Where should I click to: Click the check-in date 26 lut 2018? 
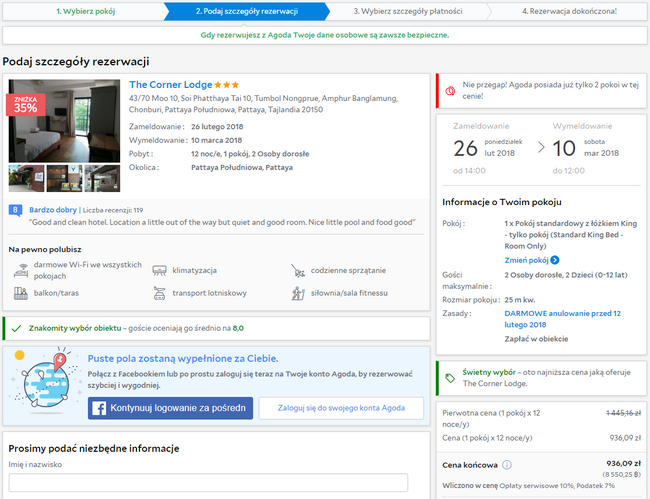488,148
